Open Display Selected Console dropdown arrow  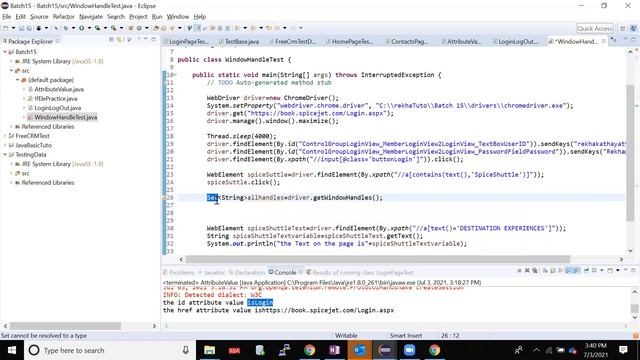602,270
